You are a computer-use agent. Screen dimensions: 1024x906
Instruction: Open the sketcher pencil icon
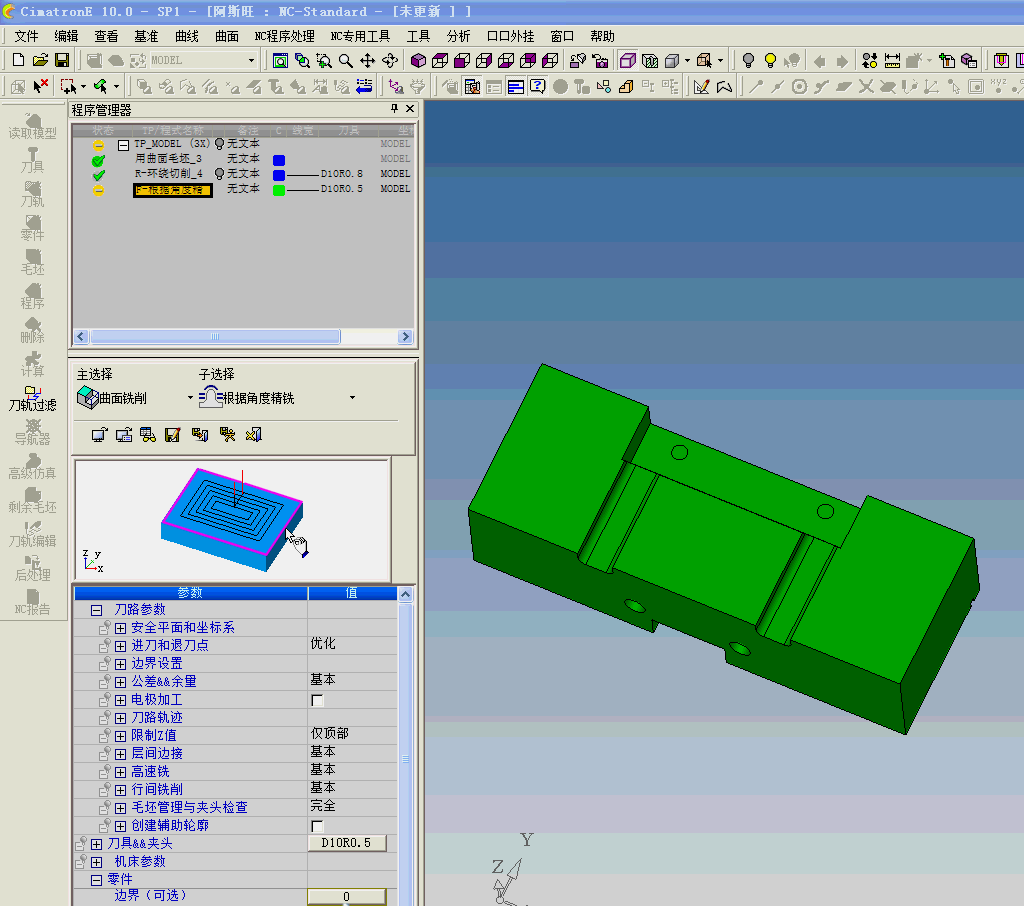[x=701, y=86]
